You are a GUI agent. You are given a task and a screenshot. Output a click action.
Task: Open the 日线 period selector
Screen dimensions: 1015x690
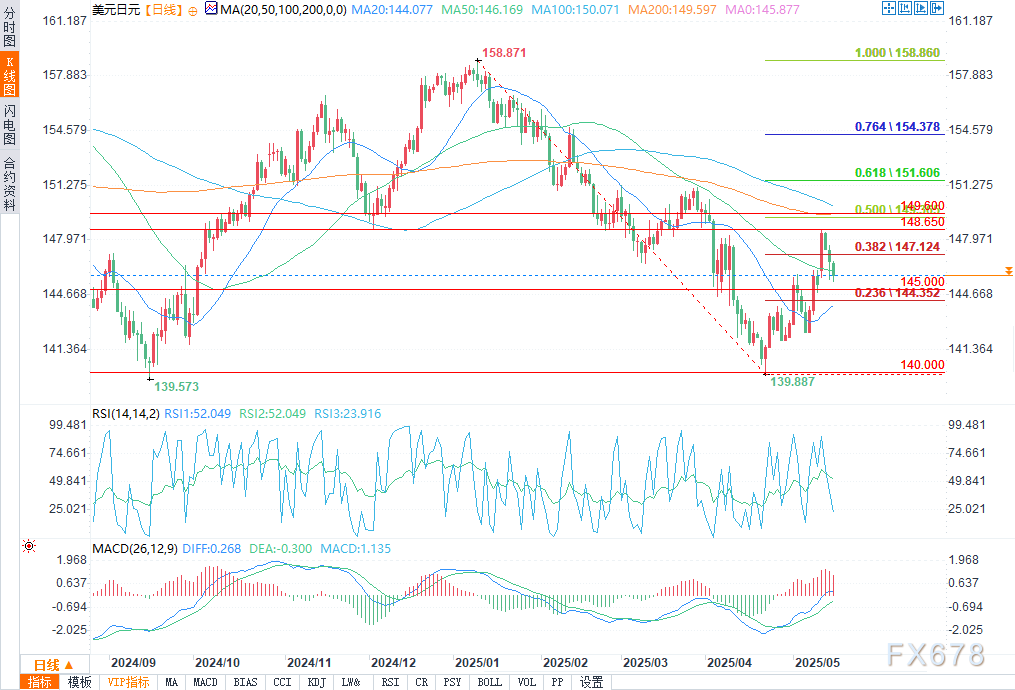pyautogui.click(x=54, y=665)
